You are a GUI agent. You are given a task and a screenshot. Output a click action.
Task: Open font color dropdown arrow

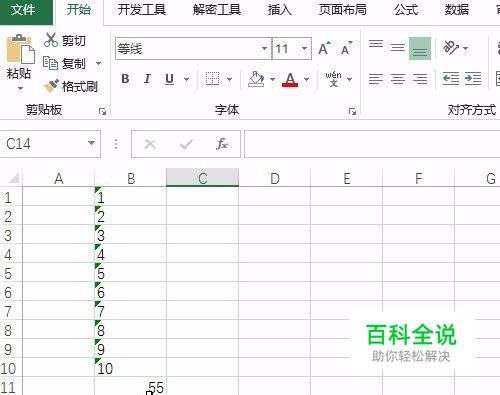click(x=306, y=79)
